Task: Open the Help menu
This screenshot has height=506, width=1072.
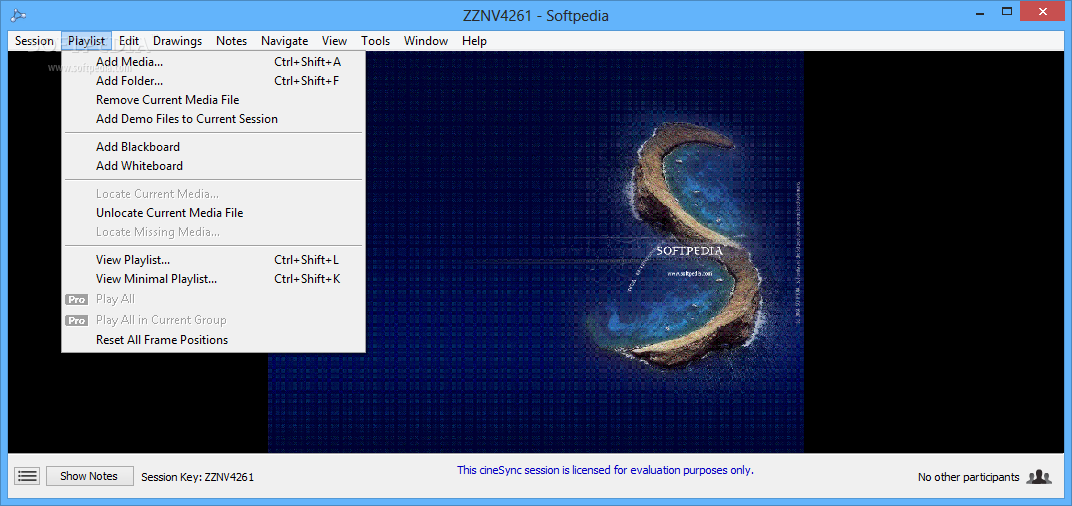Action: point(474,41)
